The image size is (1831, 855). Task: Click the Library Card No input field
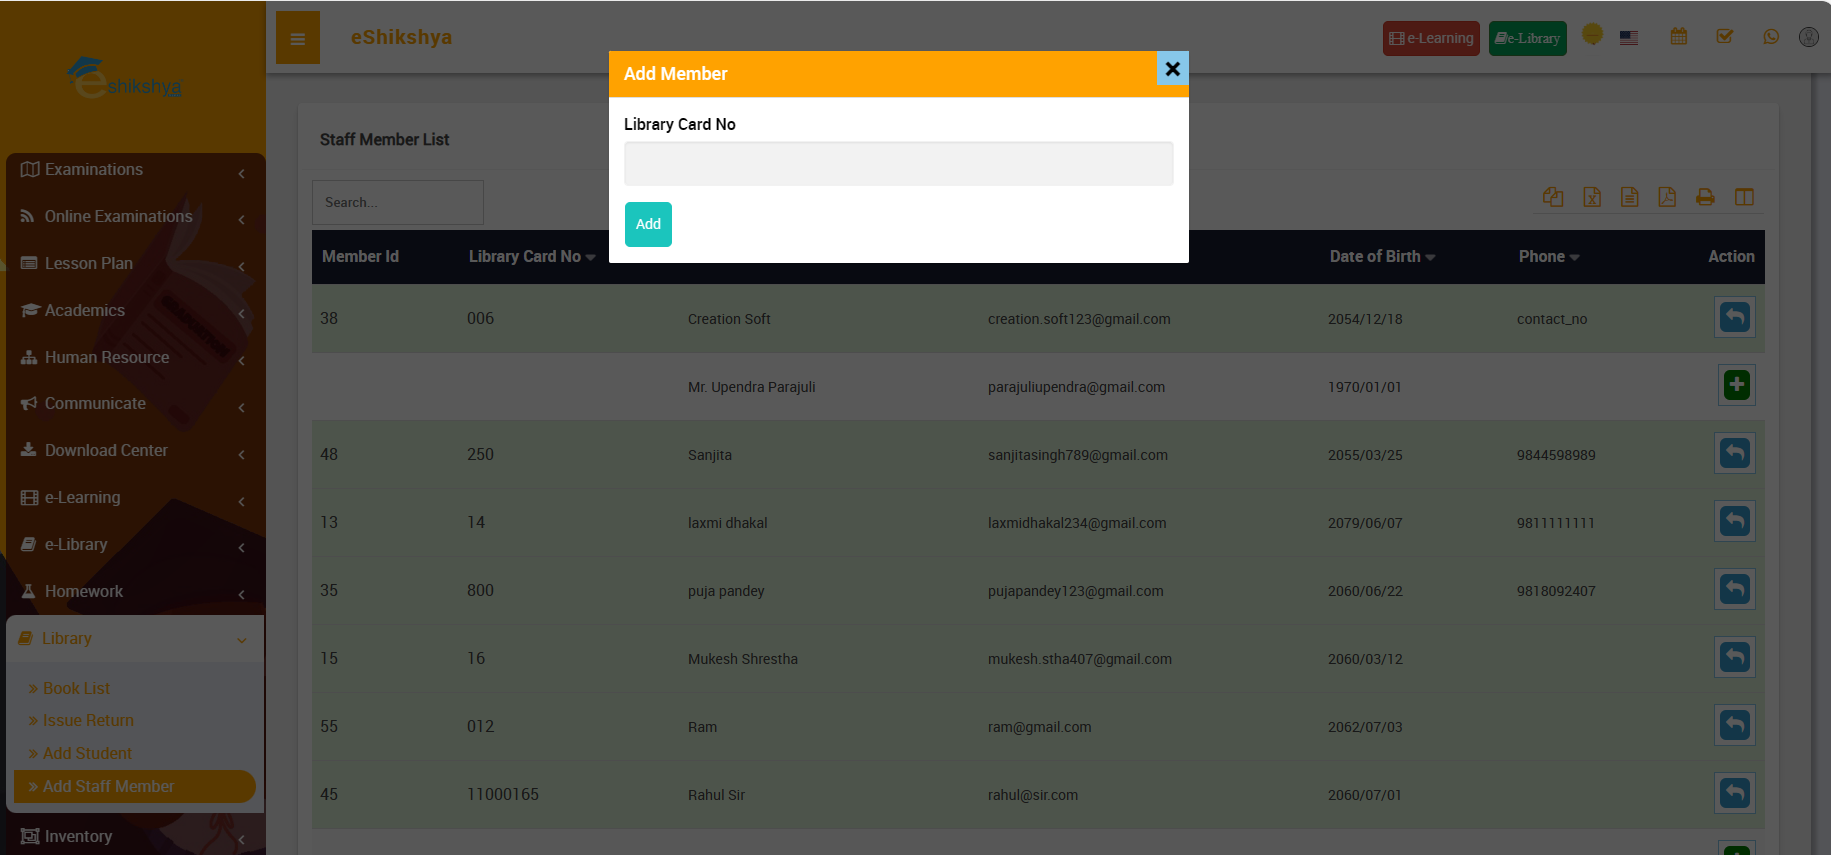[x=898, y=164]
